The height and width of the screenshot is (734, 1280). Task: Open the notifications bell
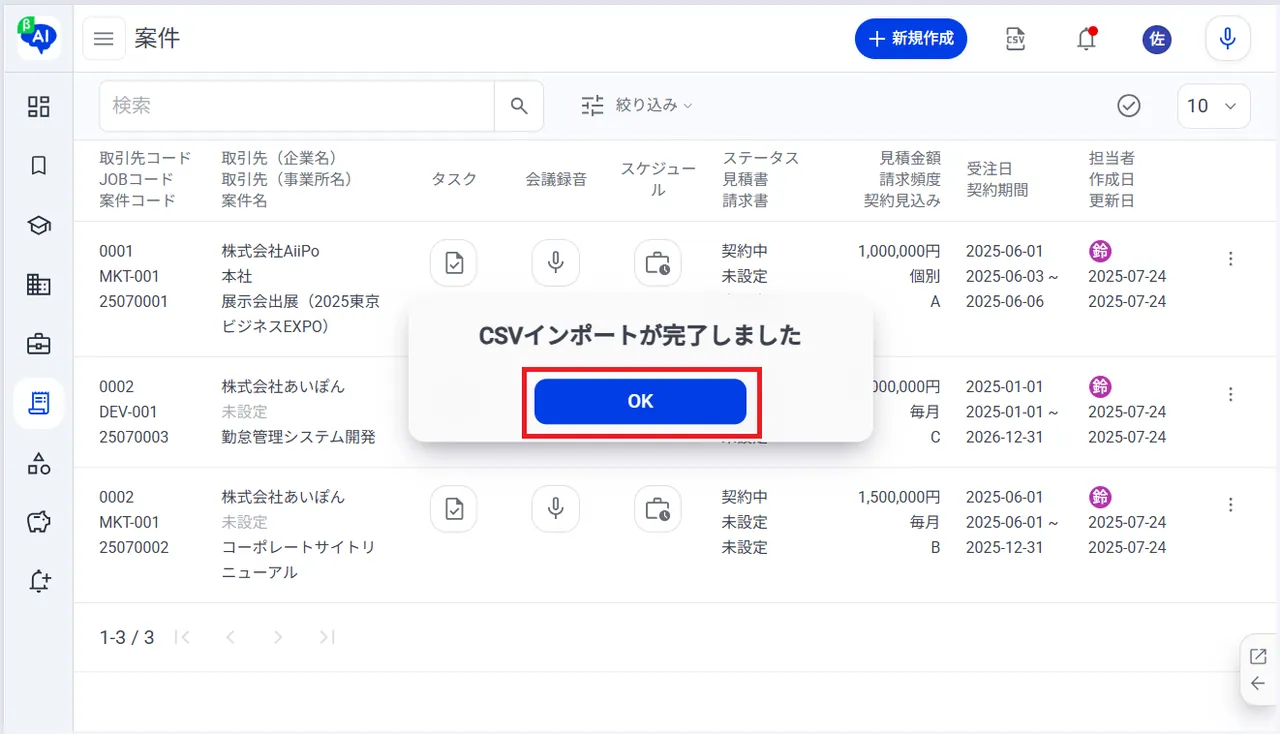coord(1086,39)
